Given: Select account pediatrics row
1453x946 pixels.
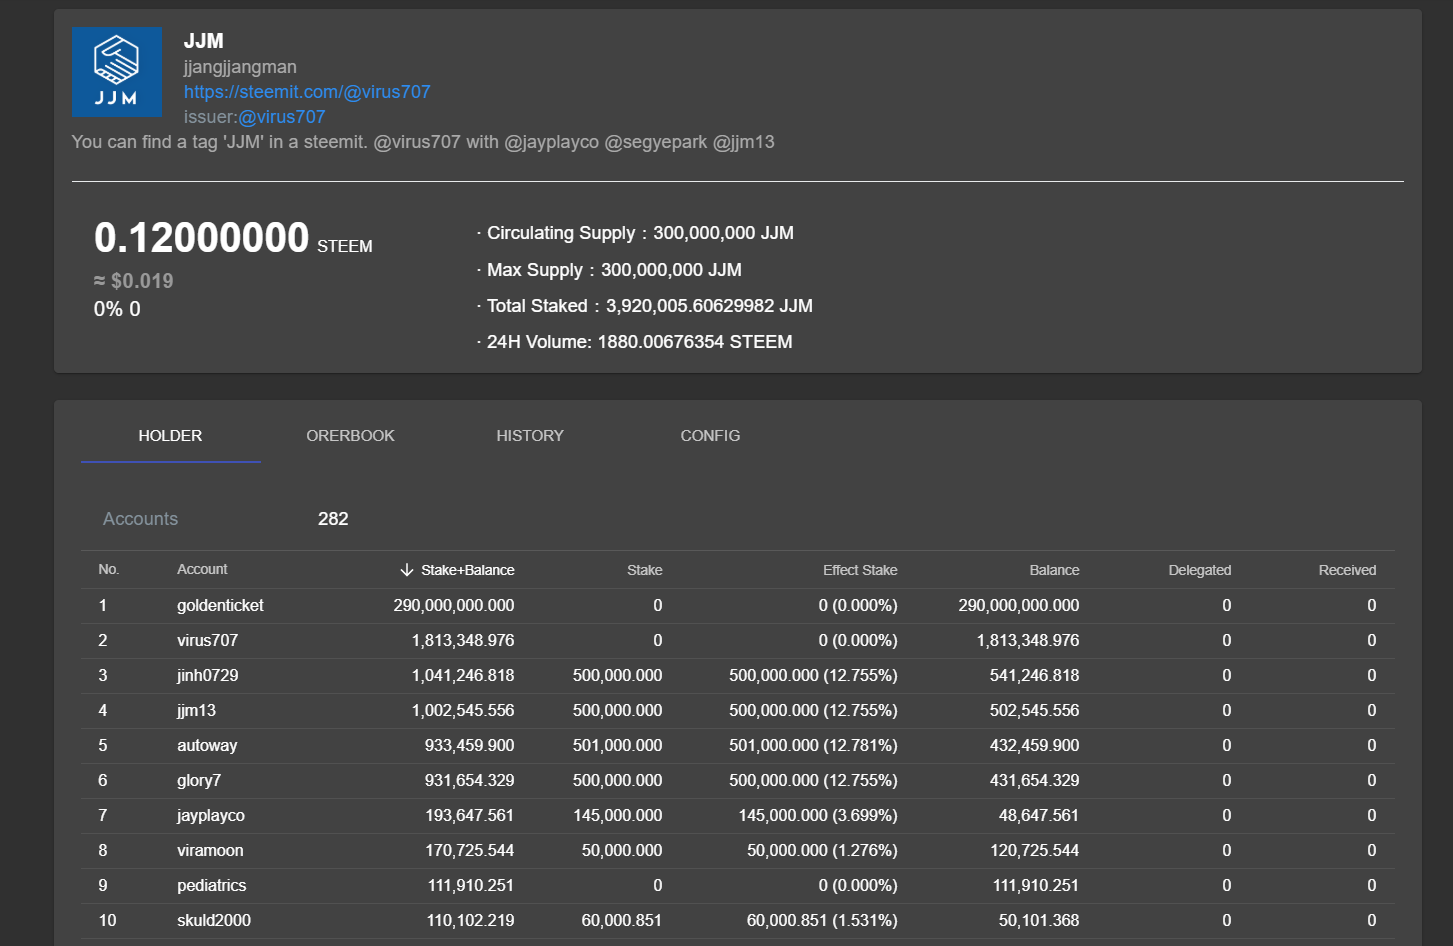Looking at the screenshot, I should point(738,886).
